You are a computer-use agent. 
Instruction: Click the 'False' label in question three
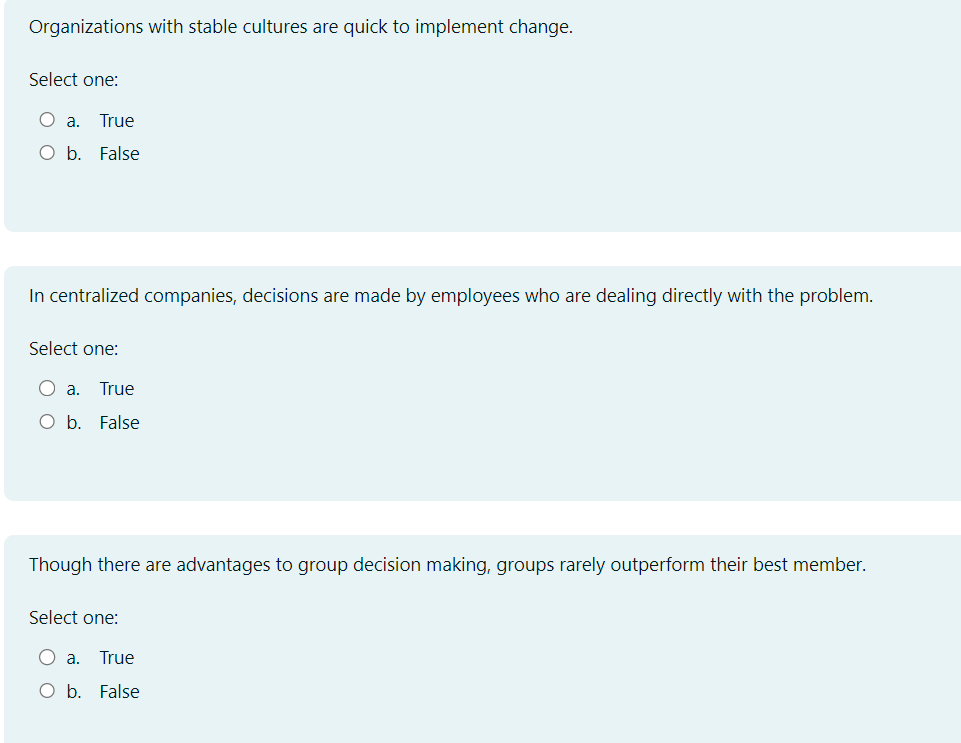(119, 690)
